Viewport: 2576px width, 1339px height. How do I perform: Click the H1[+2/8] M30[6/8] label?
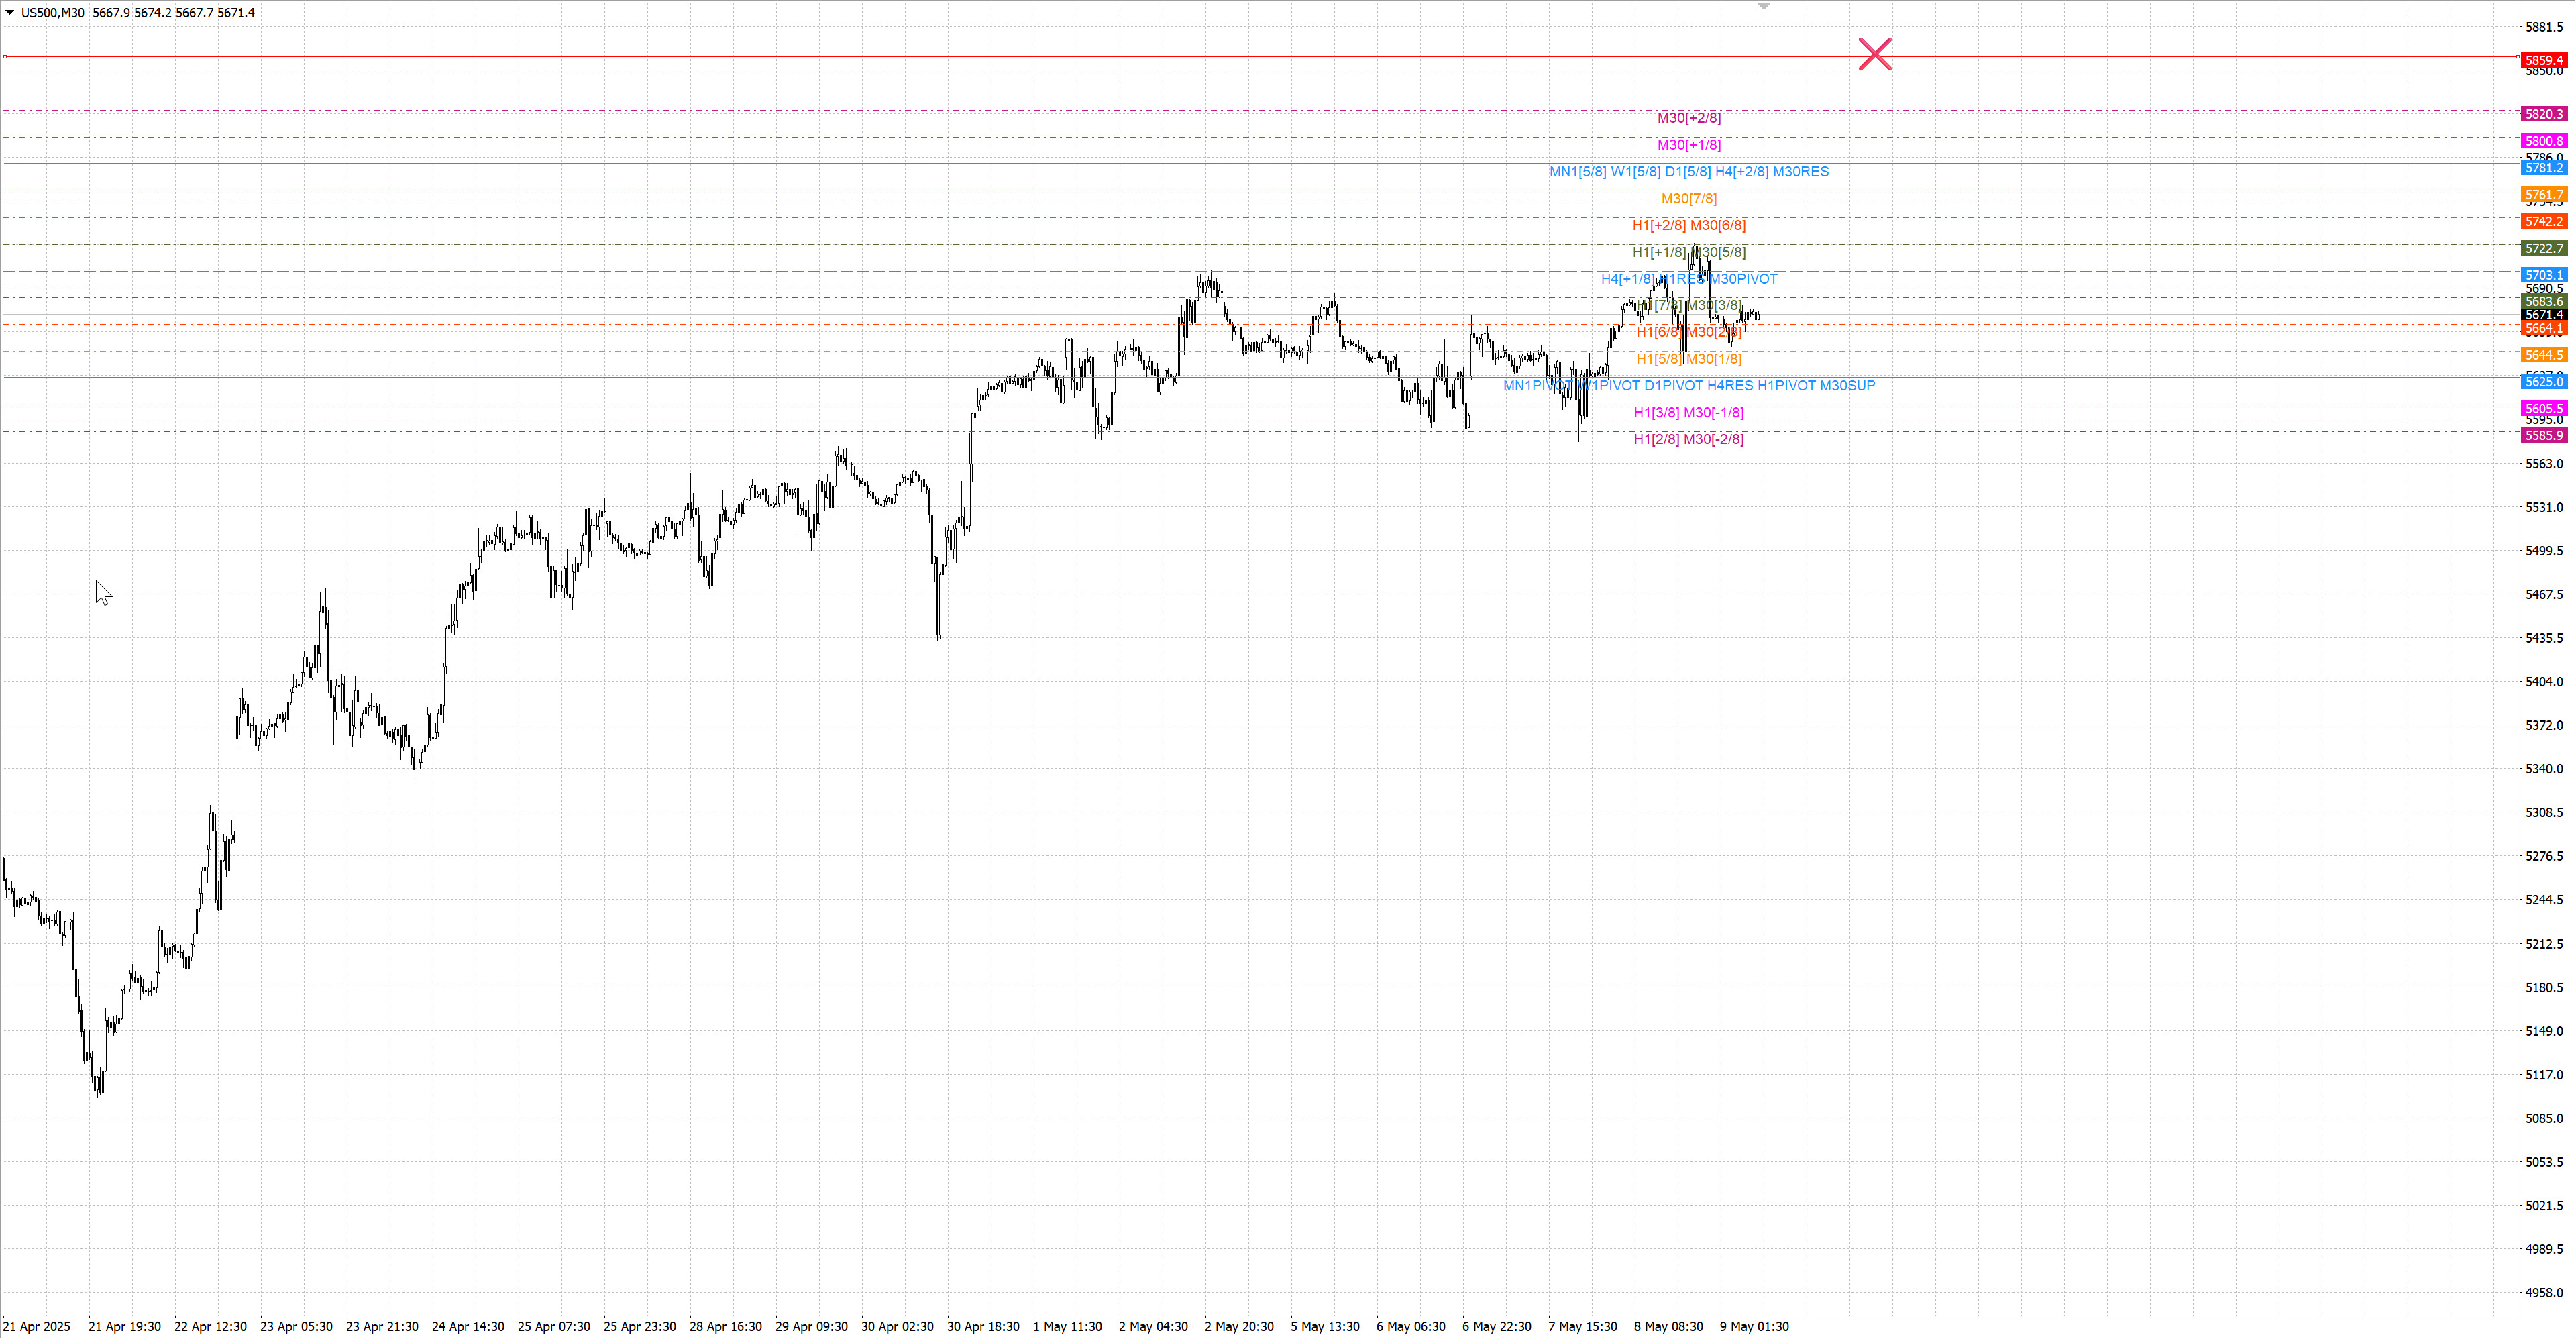1688,226
